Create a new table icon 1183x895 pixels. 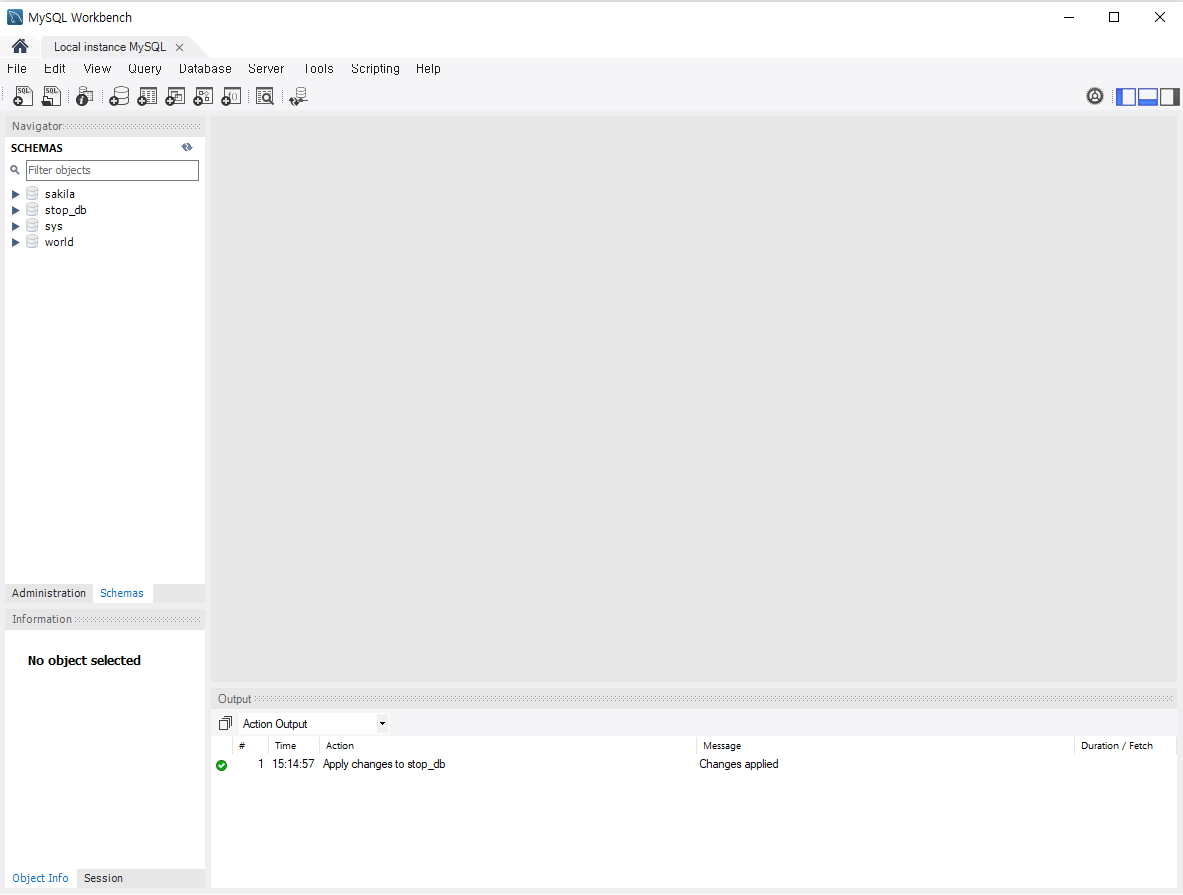(147, 96)
